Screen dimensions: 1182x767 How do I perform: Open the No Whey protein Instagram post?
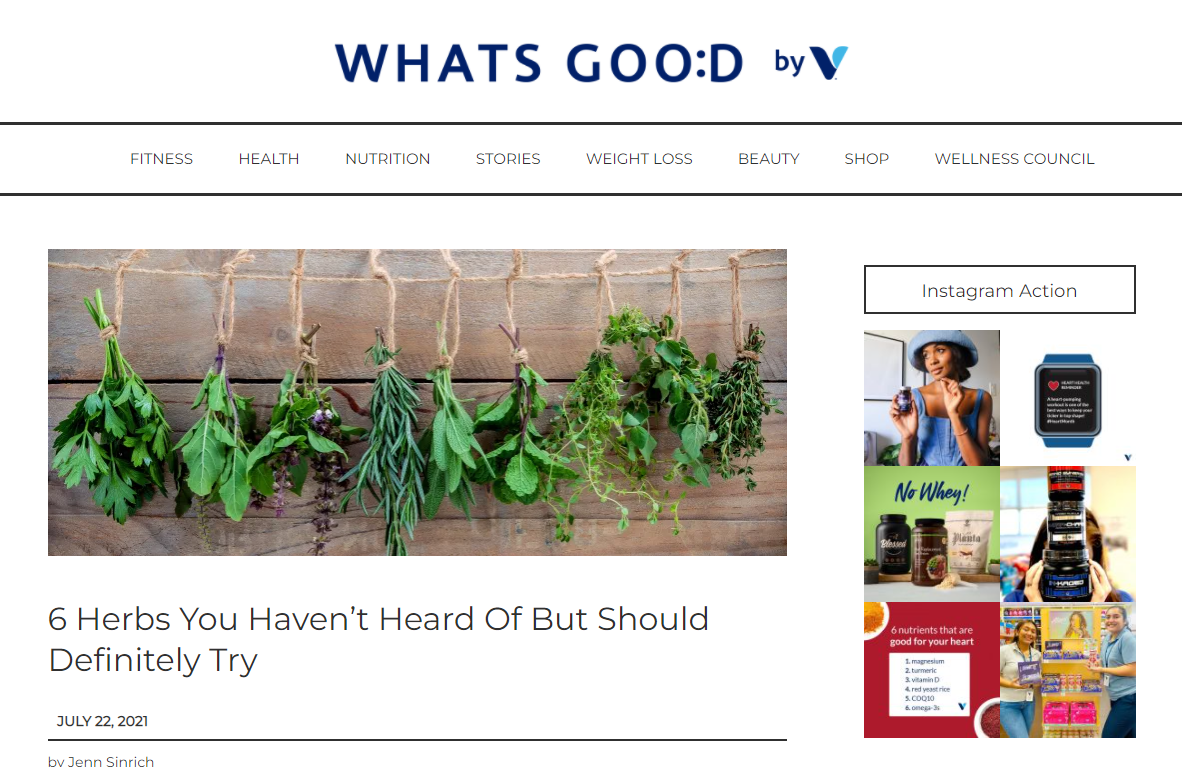click(932, 534)
